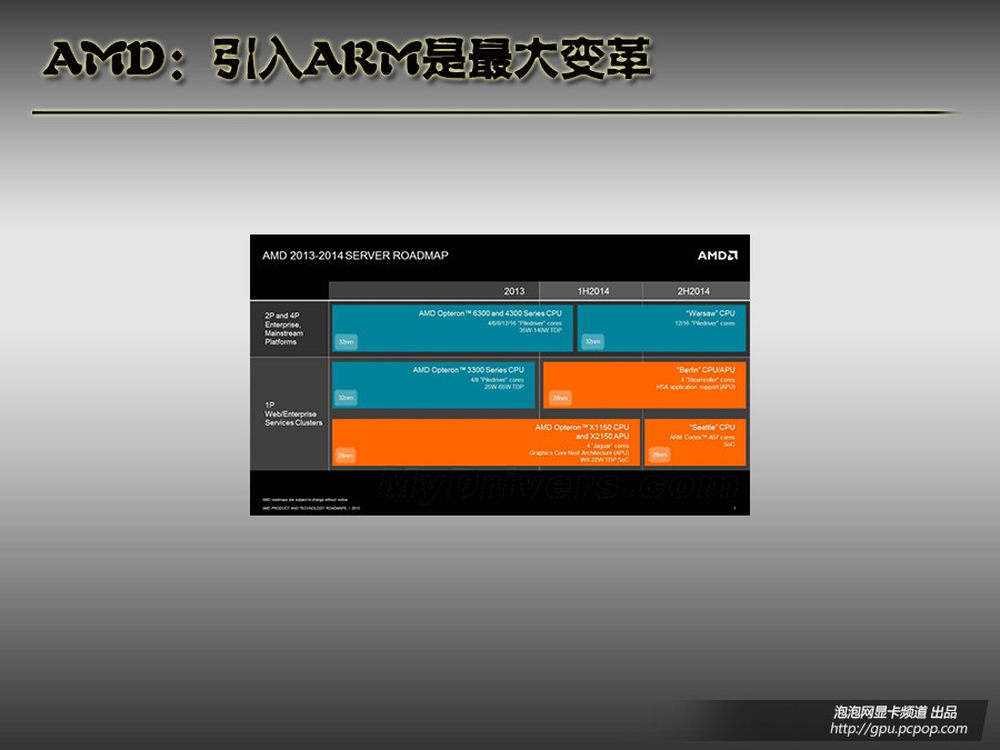
Task: Click the AMD logo on the roadmap
Action: [x=717, y=256]
